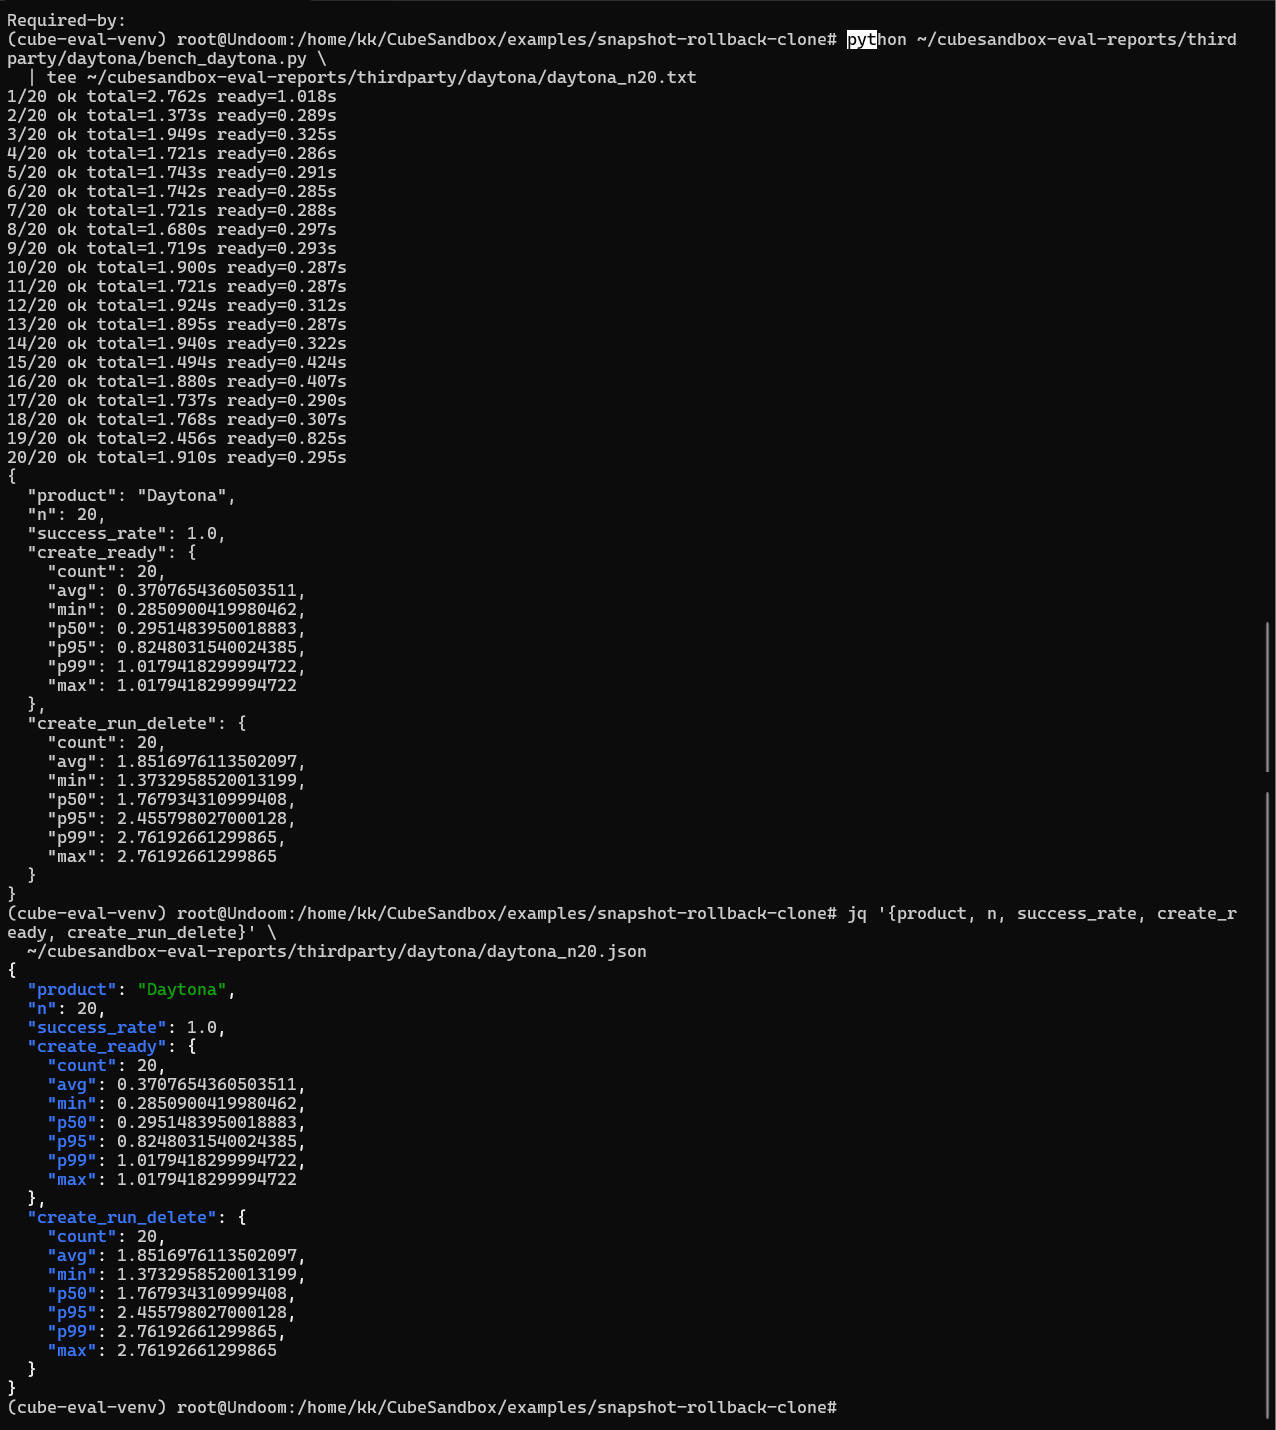
Task: Click "success_rate": 1.0 in the uncolored python output
Action: pyautogui.click(x=127, y=533)
